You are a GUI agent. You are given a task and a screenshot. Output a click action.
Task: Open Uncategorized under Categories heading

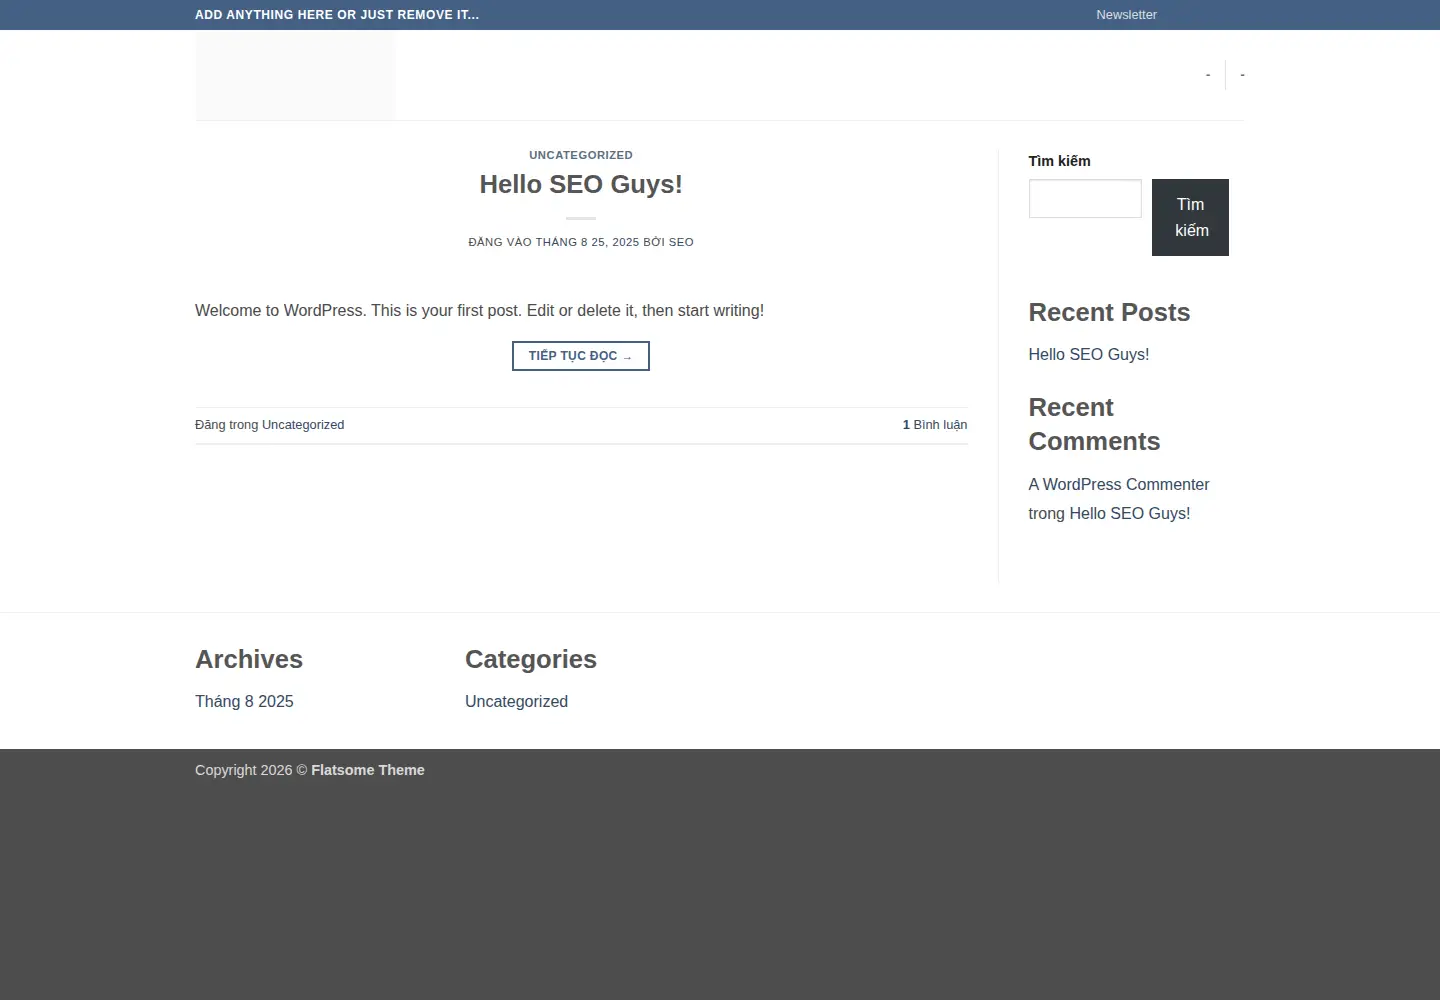point(516,702)
